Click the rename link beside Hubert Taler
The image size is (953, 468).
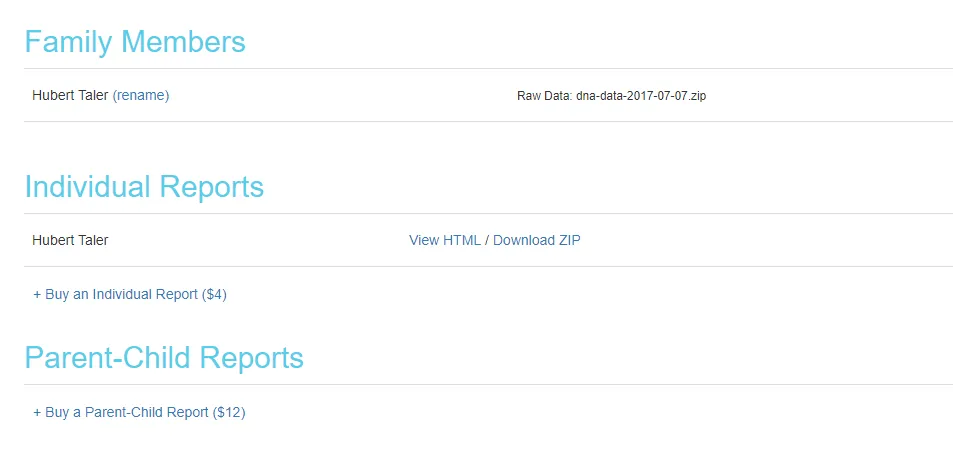pyautogui.click(x=140, y=95)
